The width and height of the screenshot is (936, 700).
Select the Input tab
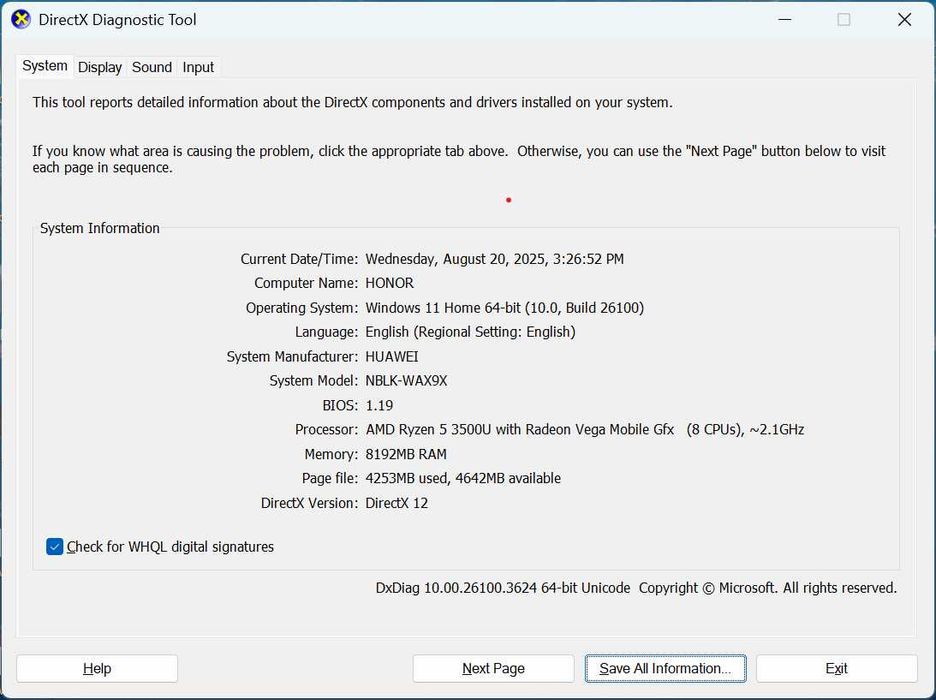pos(198,67)
